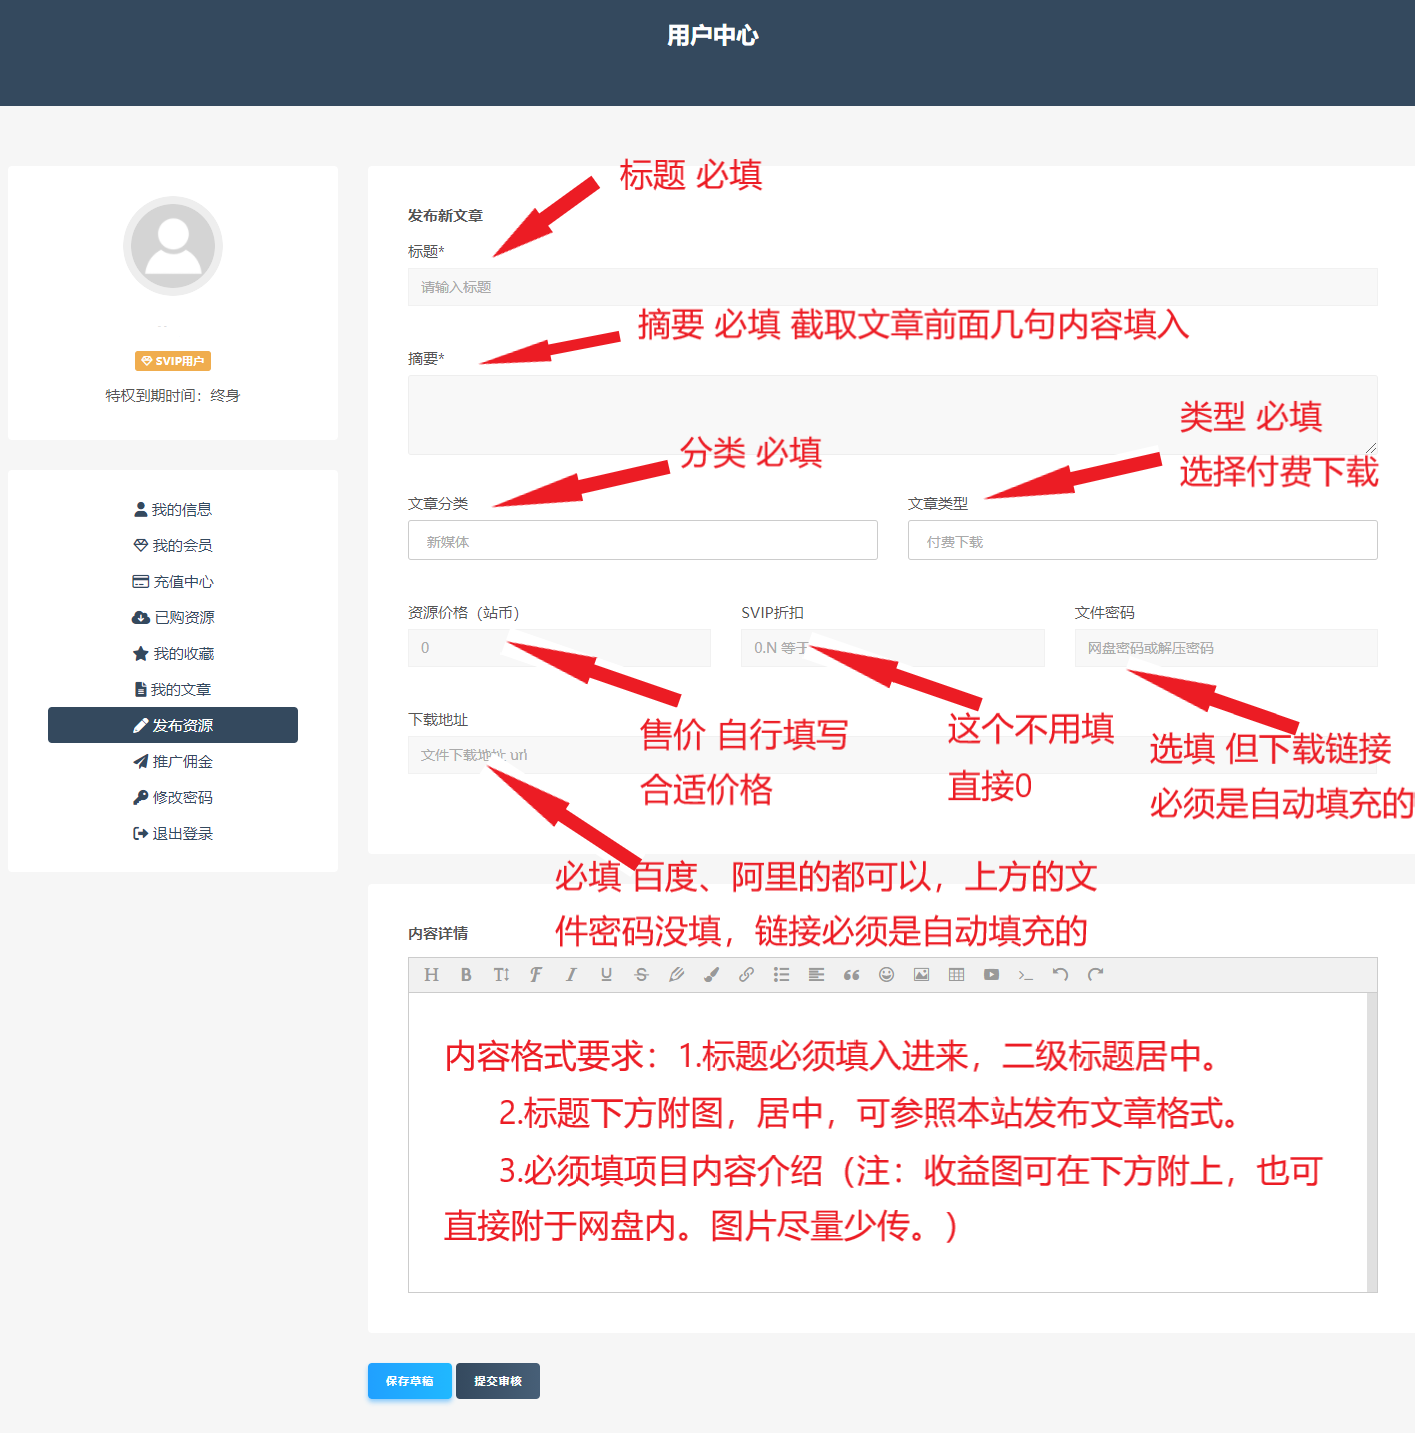Viewport: 1415px width, 1433px height.
Task: Open the heading H dropdown in editor
Action: 431,975
